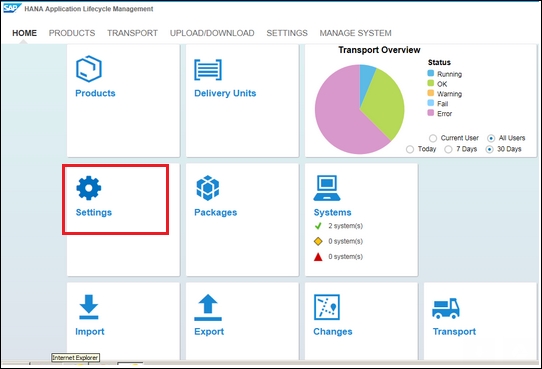Click the HANA Application Lifecycle Management title
The image size is (542, 369).
coord(89,9)
